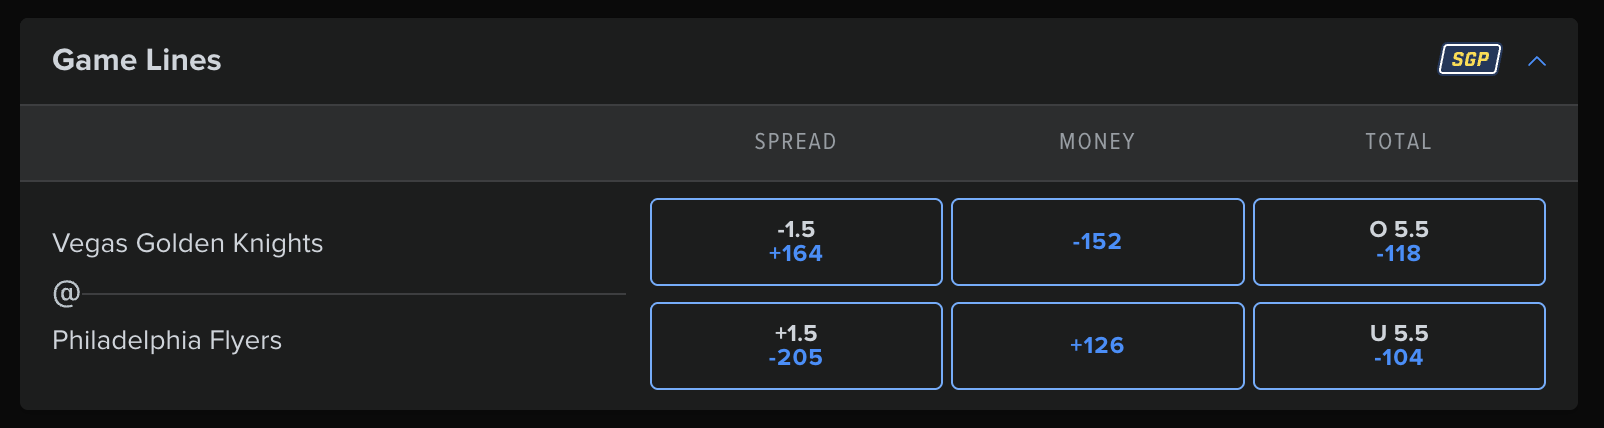This screenshot has width=1604, height=428.
Task: Click the TOTAL column header
Action: [x=1398, y=142]
